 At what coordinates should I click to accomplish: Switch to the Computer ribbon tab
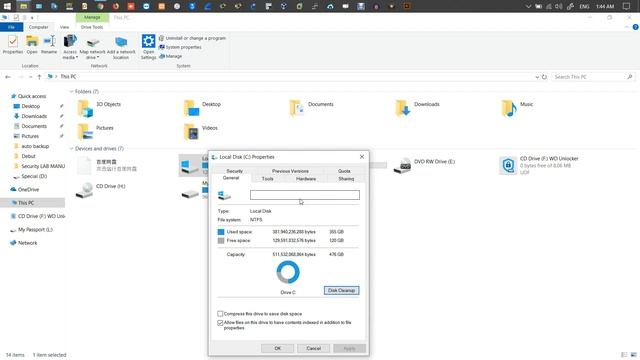(38, 27)
